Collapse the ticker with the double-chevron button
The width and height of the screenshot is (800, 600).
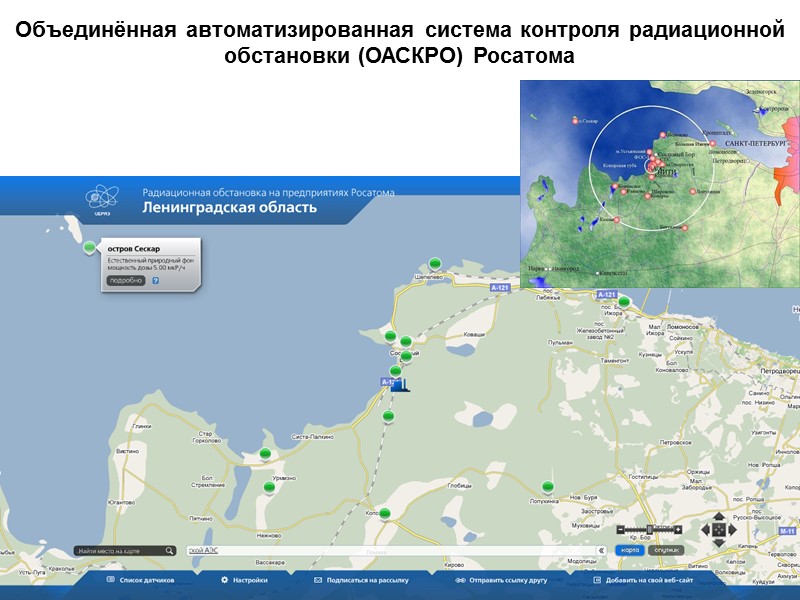[601, 551]
